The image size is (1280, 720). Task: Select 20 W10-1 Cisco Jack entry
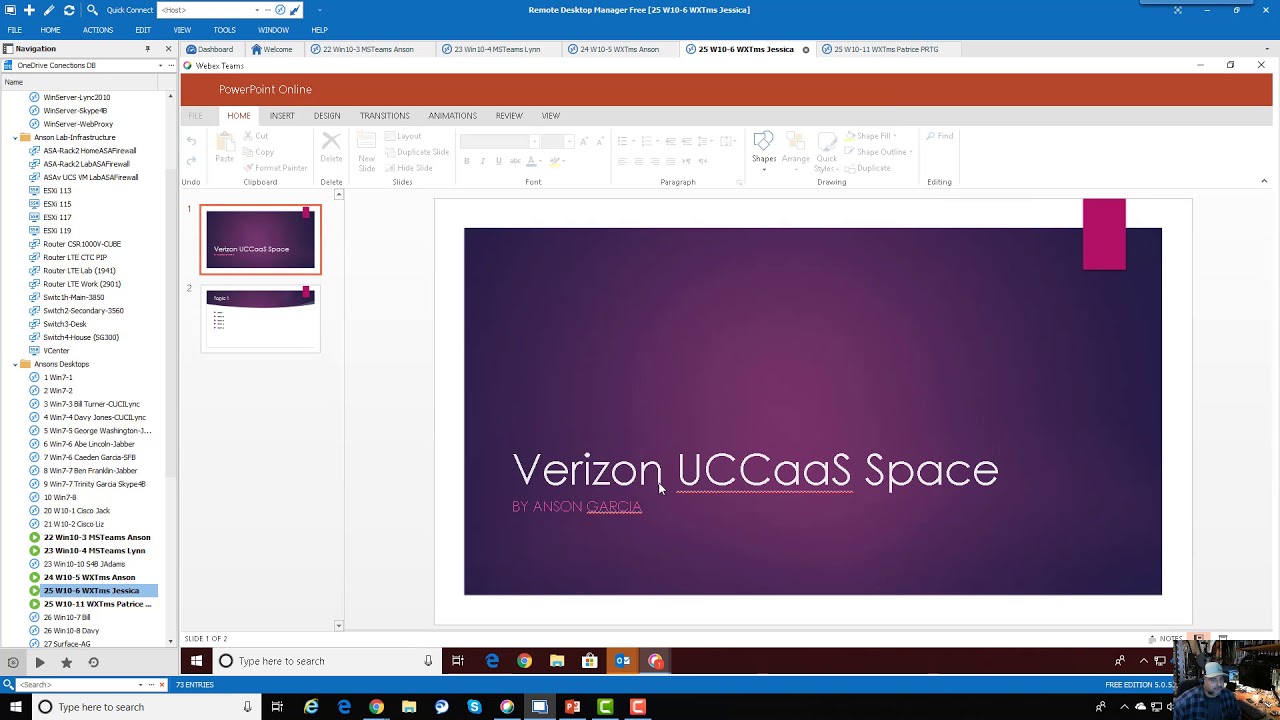tap(76, 511)
